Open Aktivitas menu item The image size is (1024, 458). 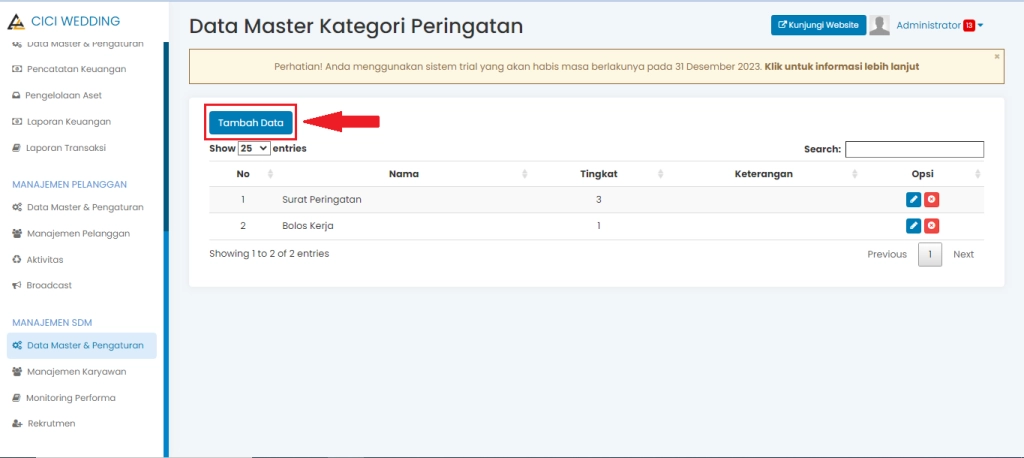click(39, 259)
